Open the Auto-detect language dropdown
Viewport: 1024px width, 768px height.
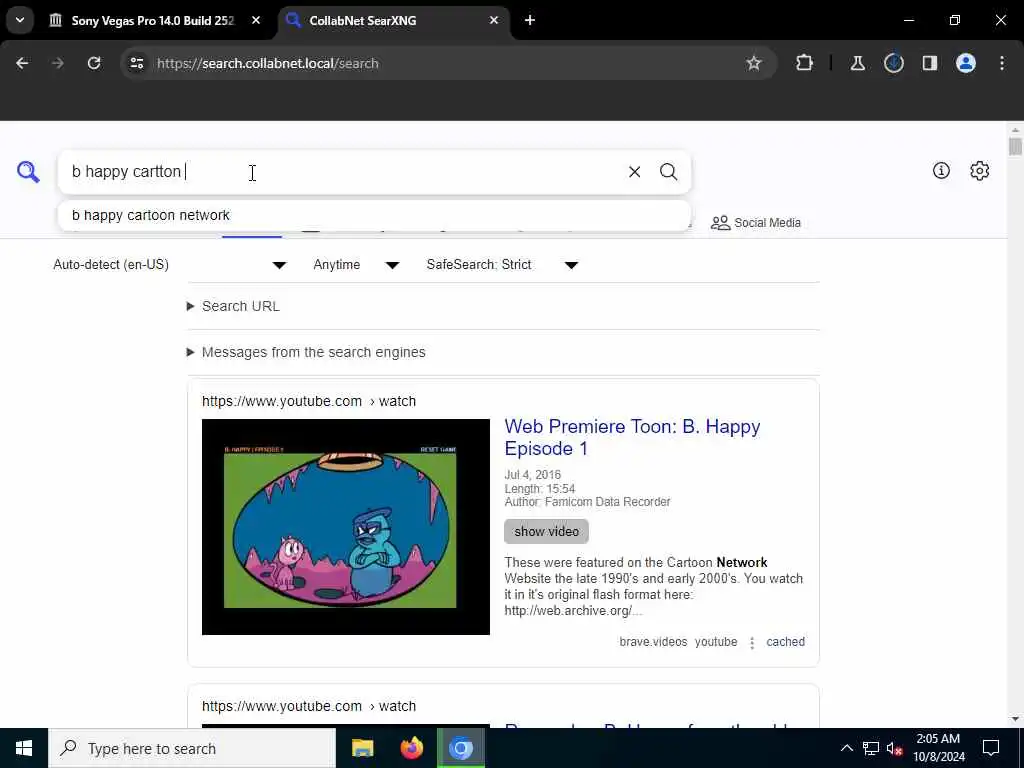click(170, 264)
